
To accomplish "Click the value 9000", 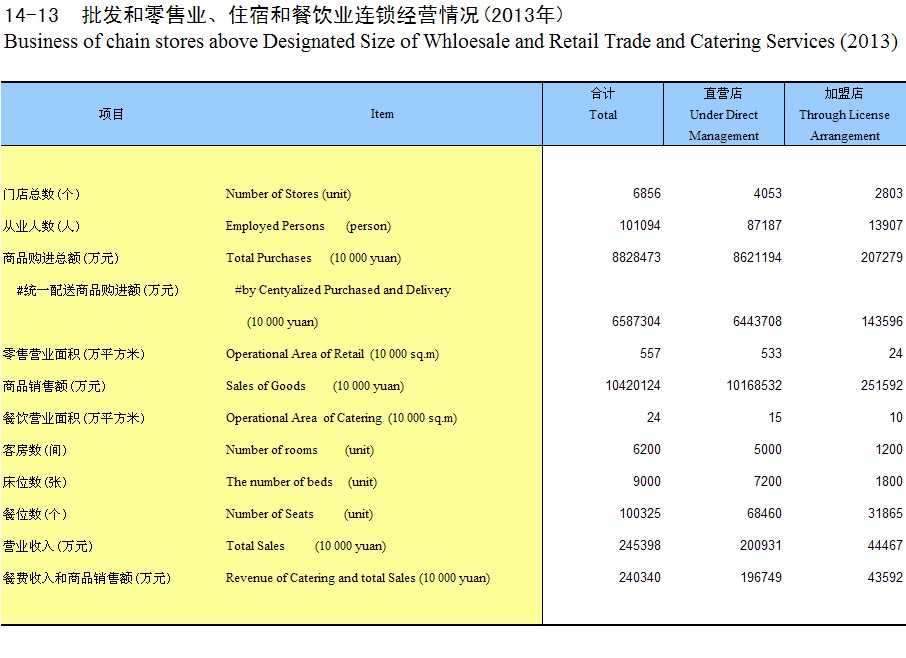I will (x=647, y=481).
